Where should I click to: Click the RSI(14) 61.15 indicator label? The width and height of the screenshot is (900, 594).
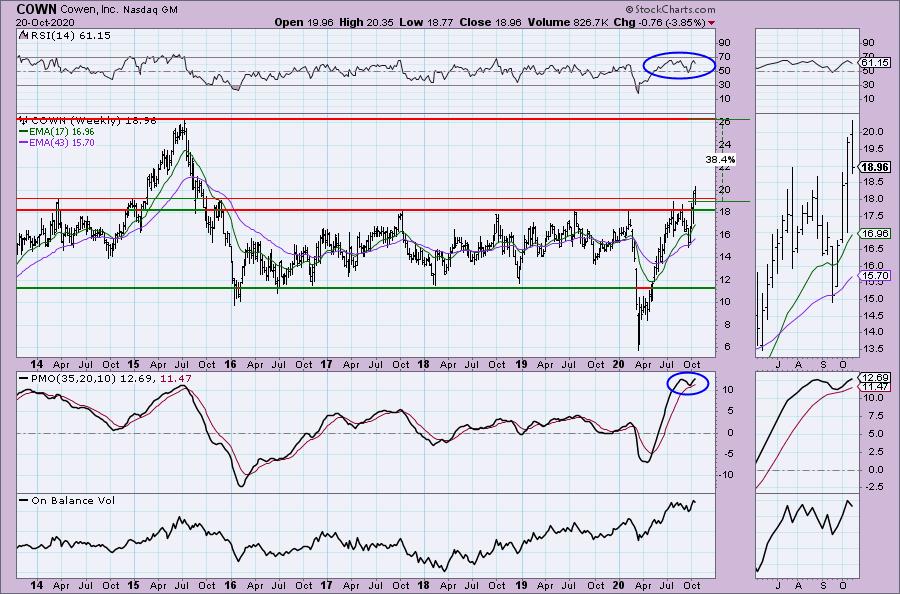pos(69,35)
